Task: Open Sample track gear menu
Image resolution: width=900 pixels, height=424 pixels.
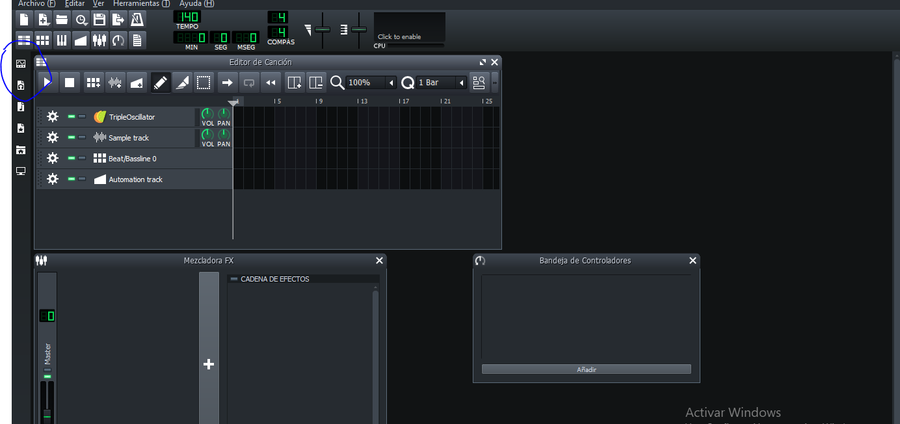Action: [x=53, y=138]
